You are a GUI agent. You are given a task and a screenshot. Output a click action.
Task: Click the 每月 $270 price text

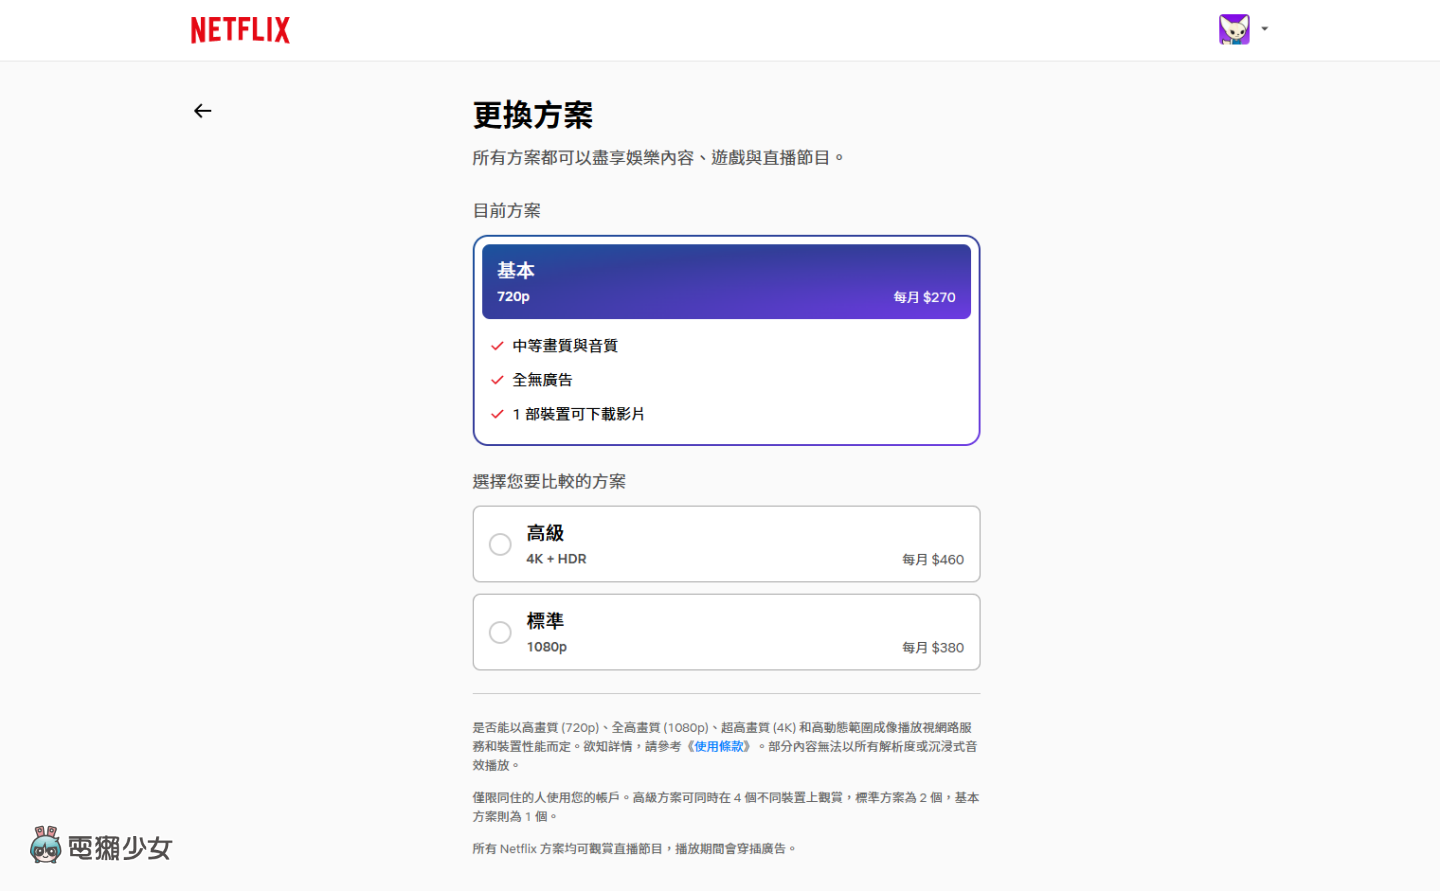(924, 297)
